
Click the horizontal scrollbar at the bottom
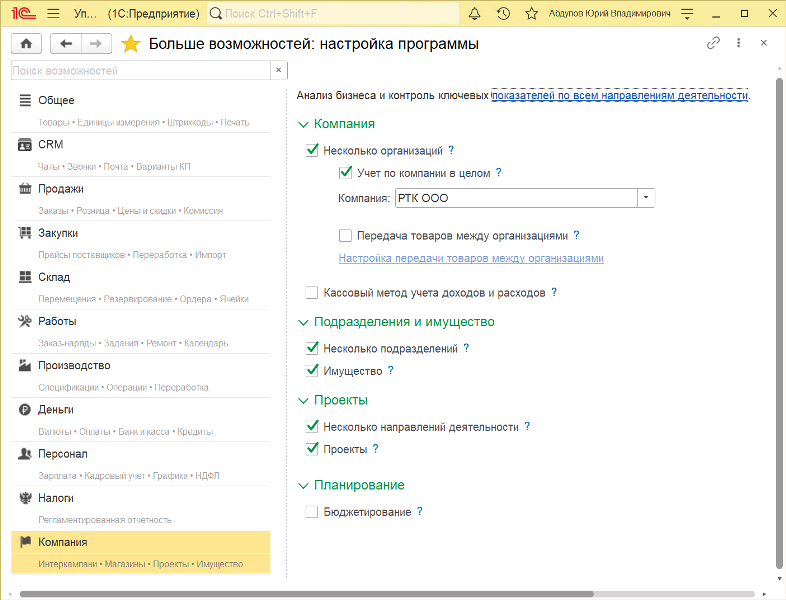[x=306, y=594]
